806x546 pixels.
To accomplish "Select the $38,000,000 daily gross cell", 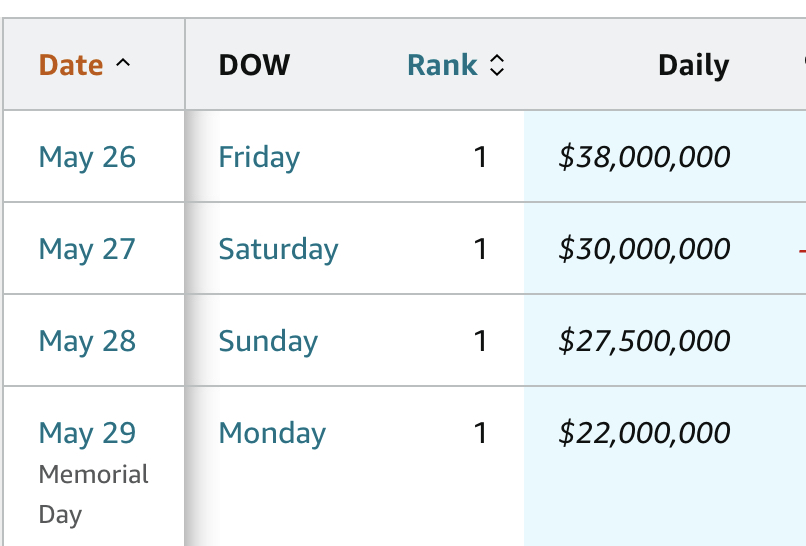I will pos(644,157).
